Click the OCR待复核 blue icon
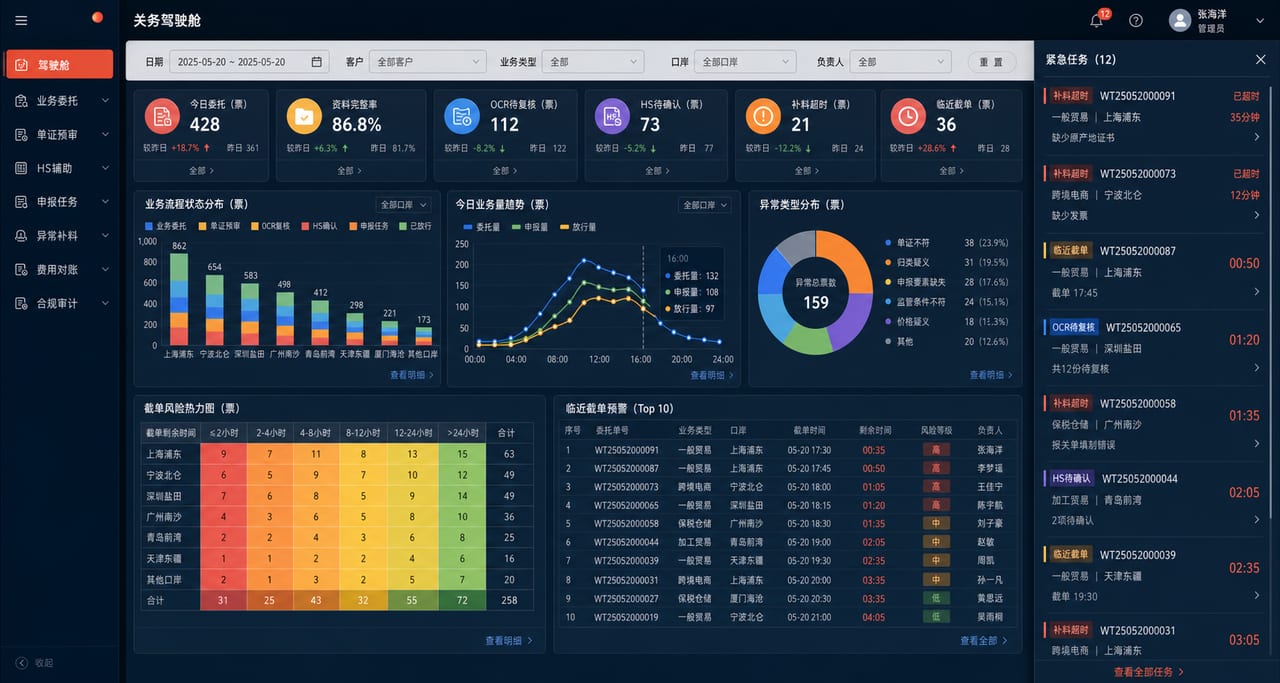The image size is (1280, 683). pos(462,116)
